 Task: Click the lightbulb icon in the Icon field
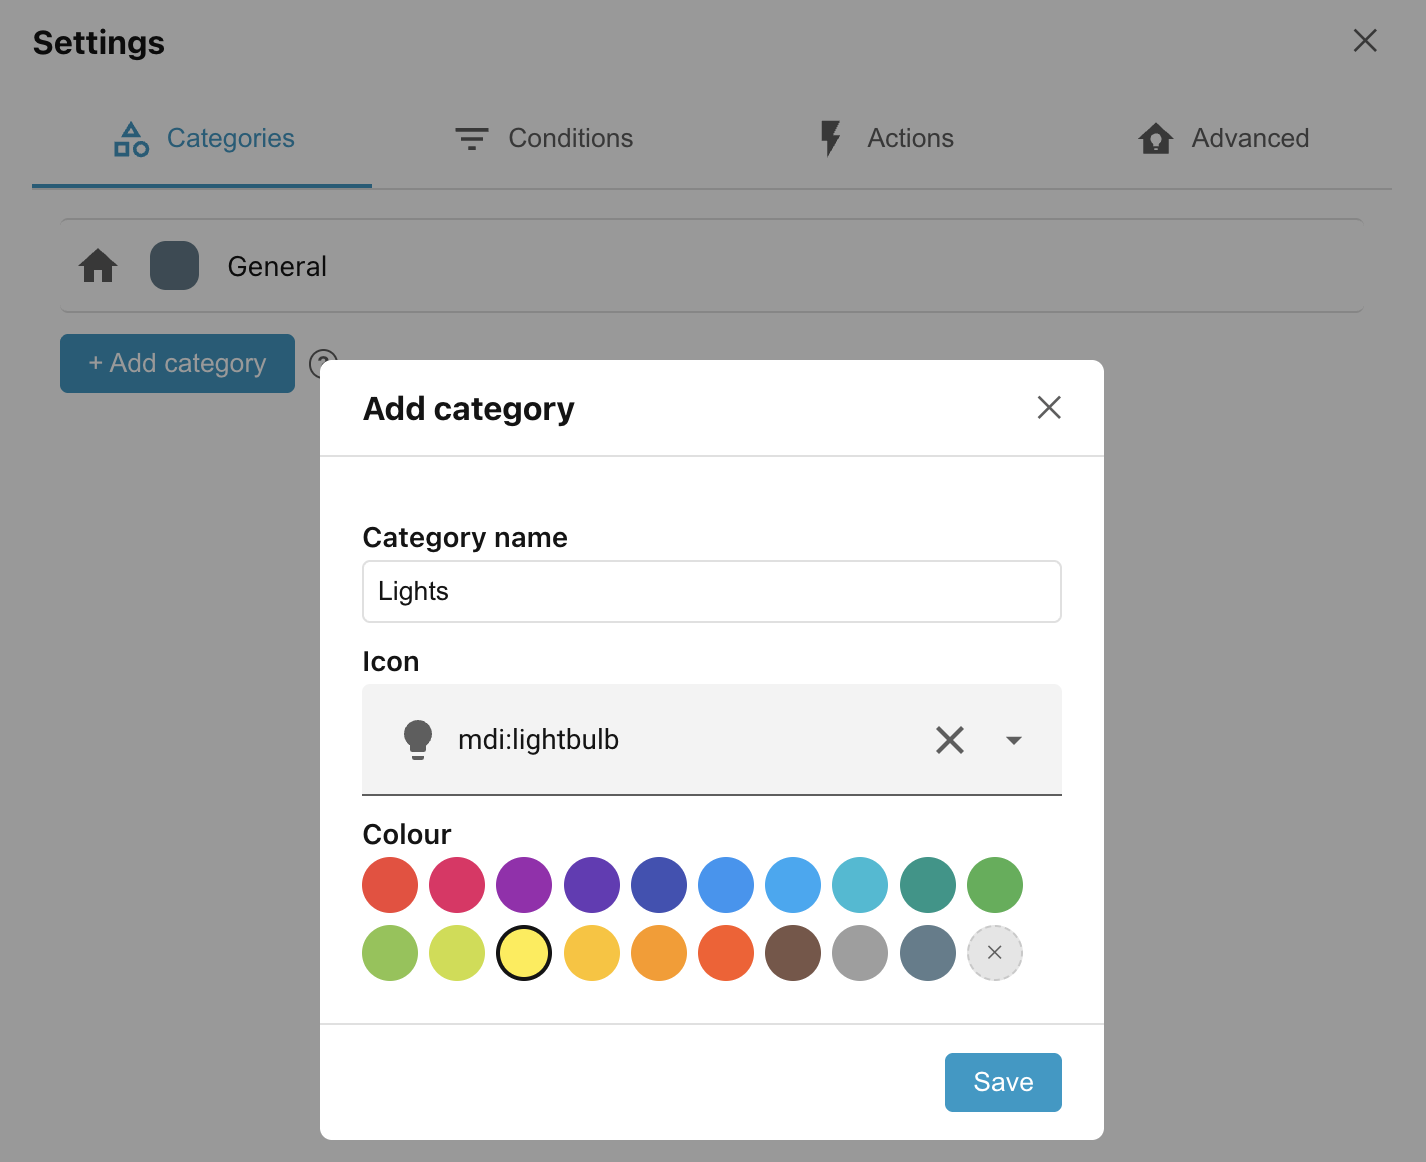418,740
